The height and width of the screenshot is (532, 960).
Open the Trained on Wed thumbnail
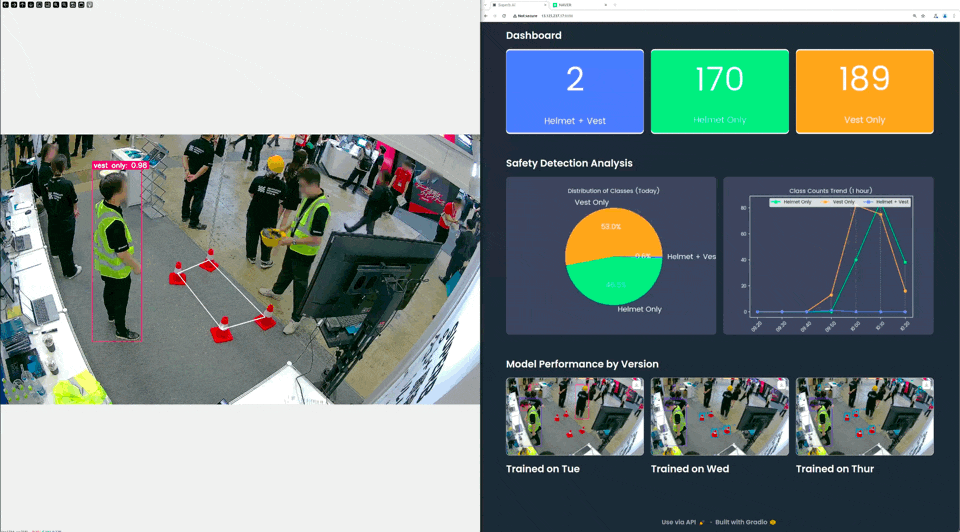point(720,416)
